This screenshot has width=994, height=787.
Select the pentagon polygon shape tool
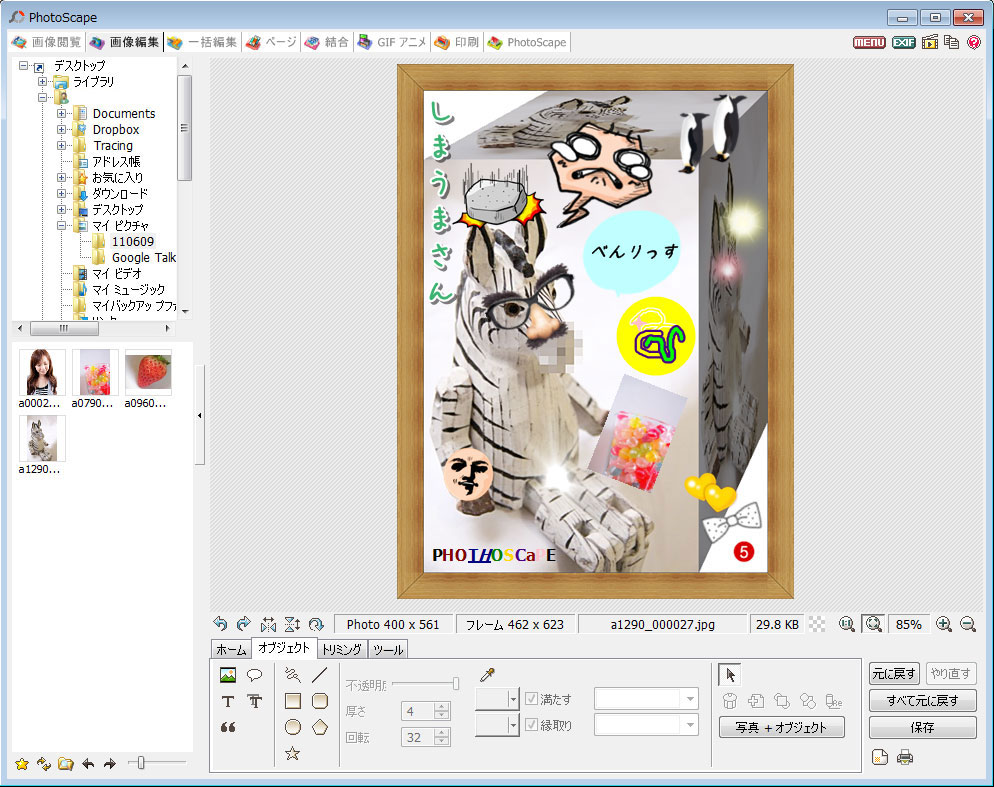click(x=320, y=727)
